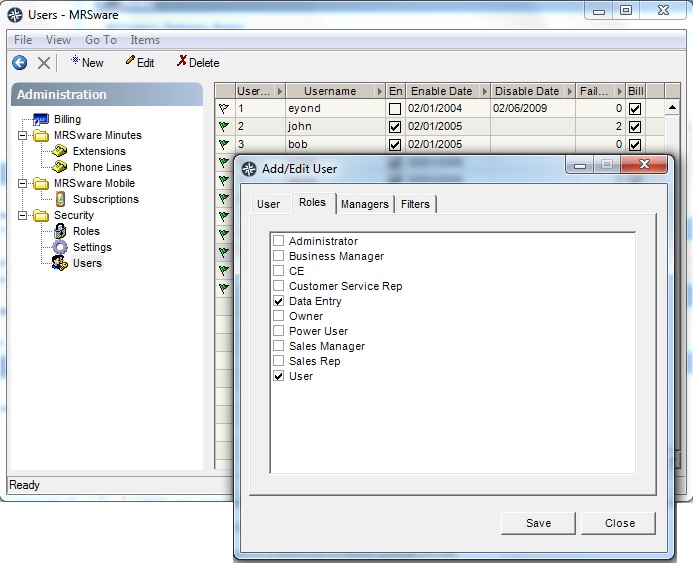Click the Save button

pos(538,523)
